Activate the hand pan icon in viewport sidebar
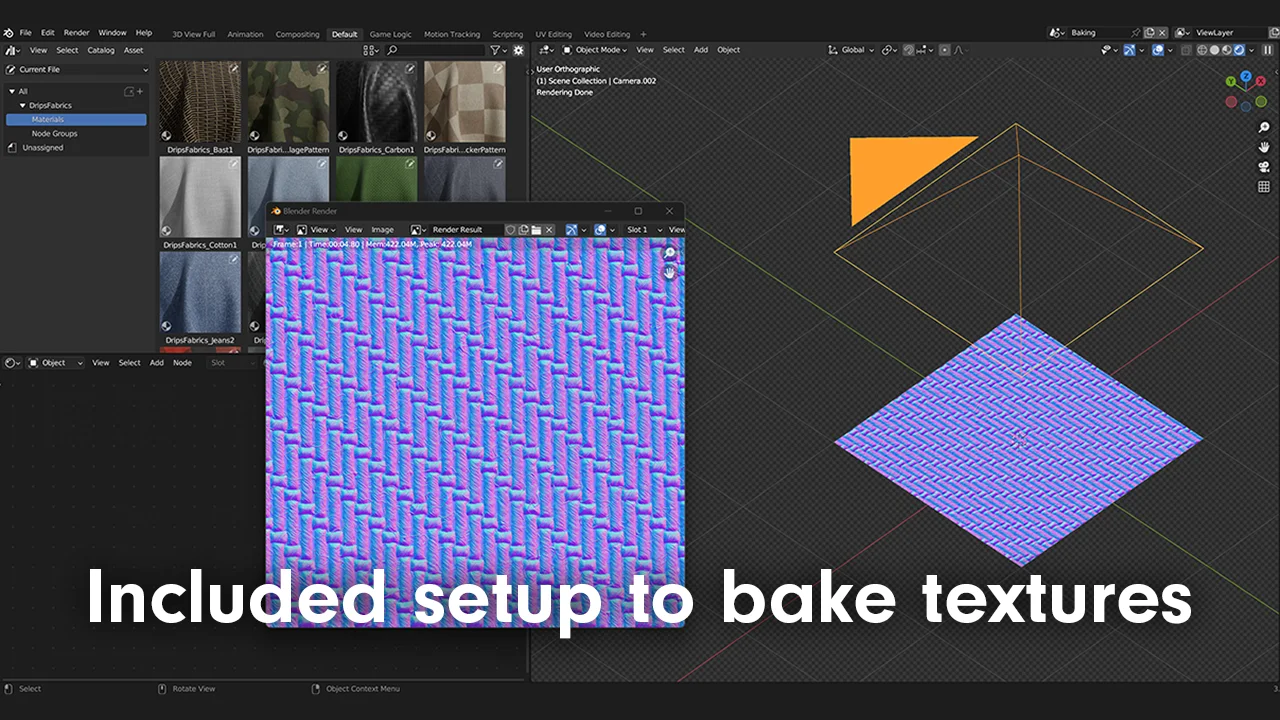Viewport: 1280px width, 720px height. (x=1263, y=146)
